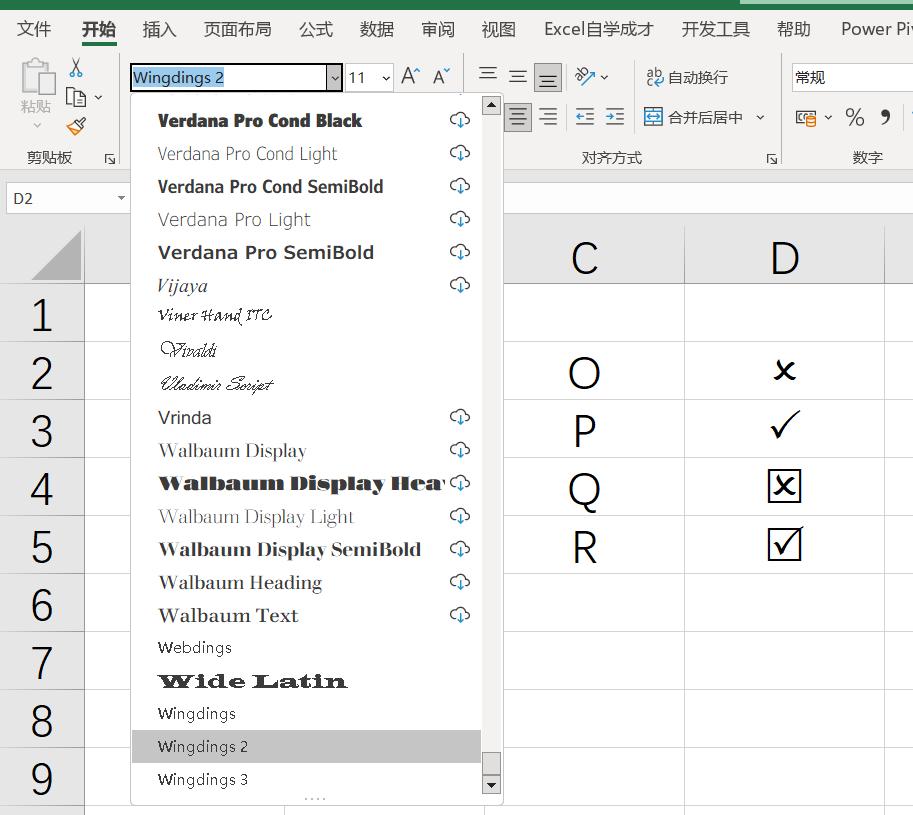Click the Decrease Indent icon
The height and width of the screenshot is (815, 913).
[x=585, y=117]
